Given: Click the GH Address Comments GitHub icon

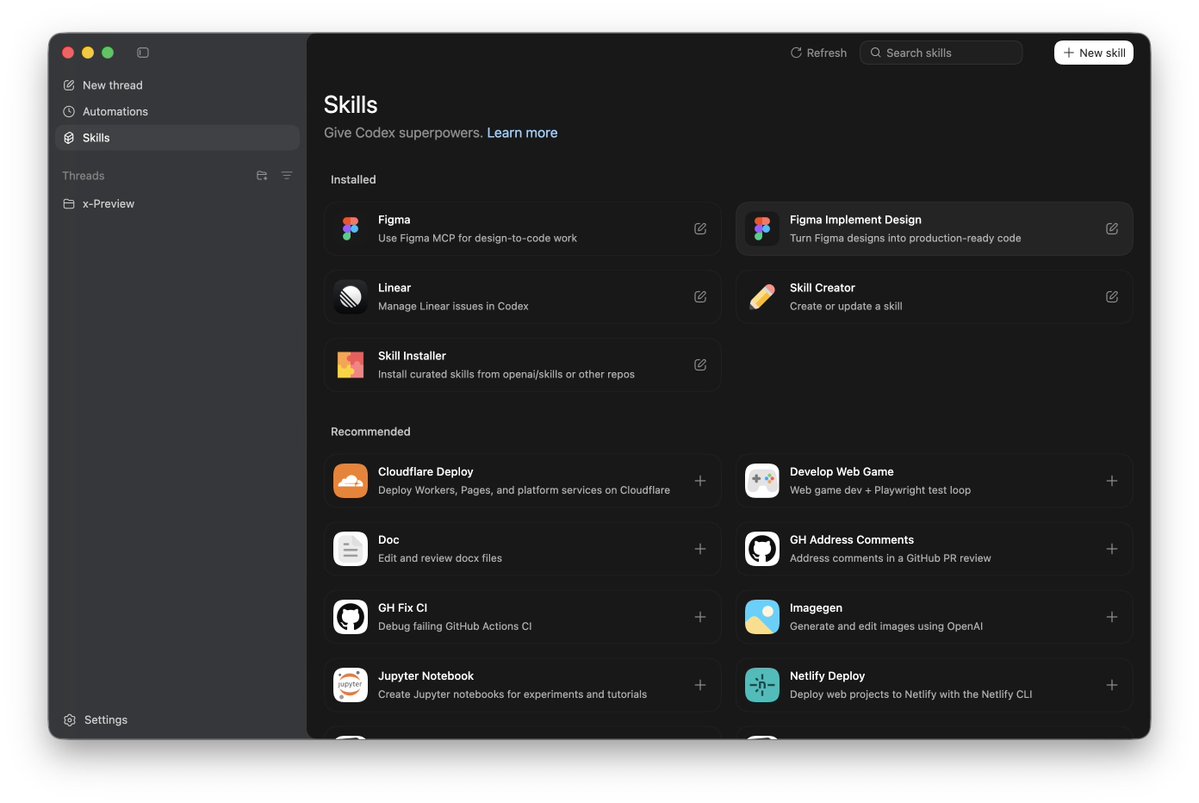Looking at the screenshot, I should (762, 549).
